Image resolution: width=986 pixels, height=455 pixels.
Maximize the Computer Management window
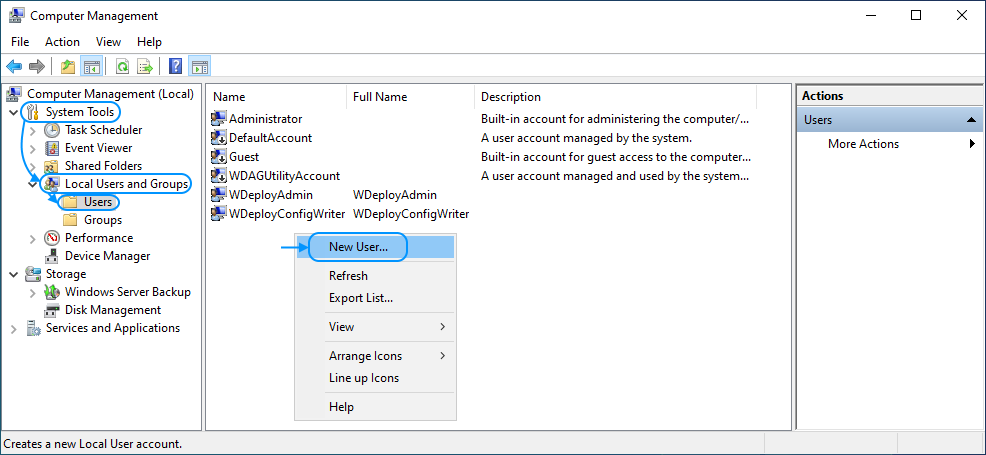[916, 16]
